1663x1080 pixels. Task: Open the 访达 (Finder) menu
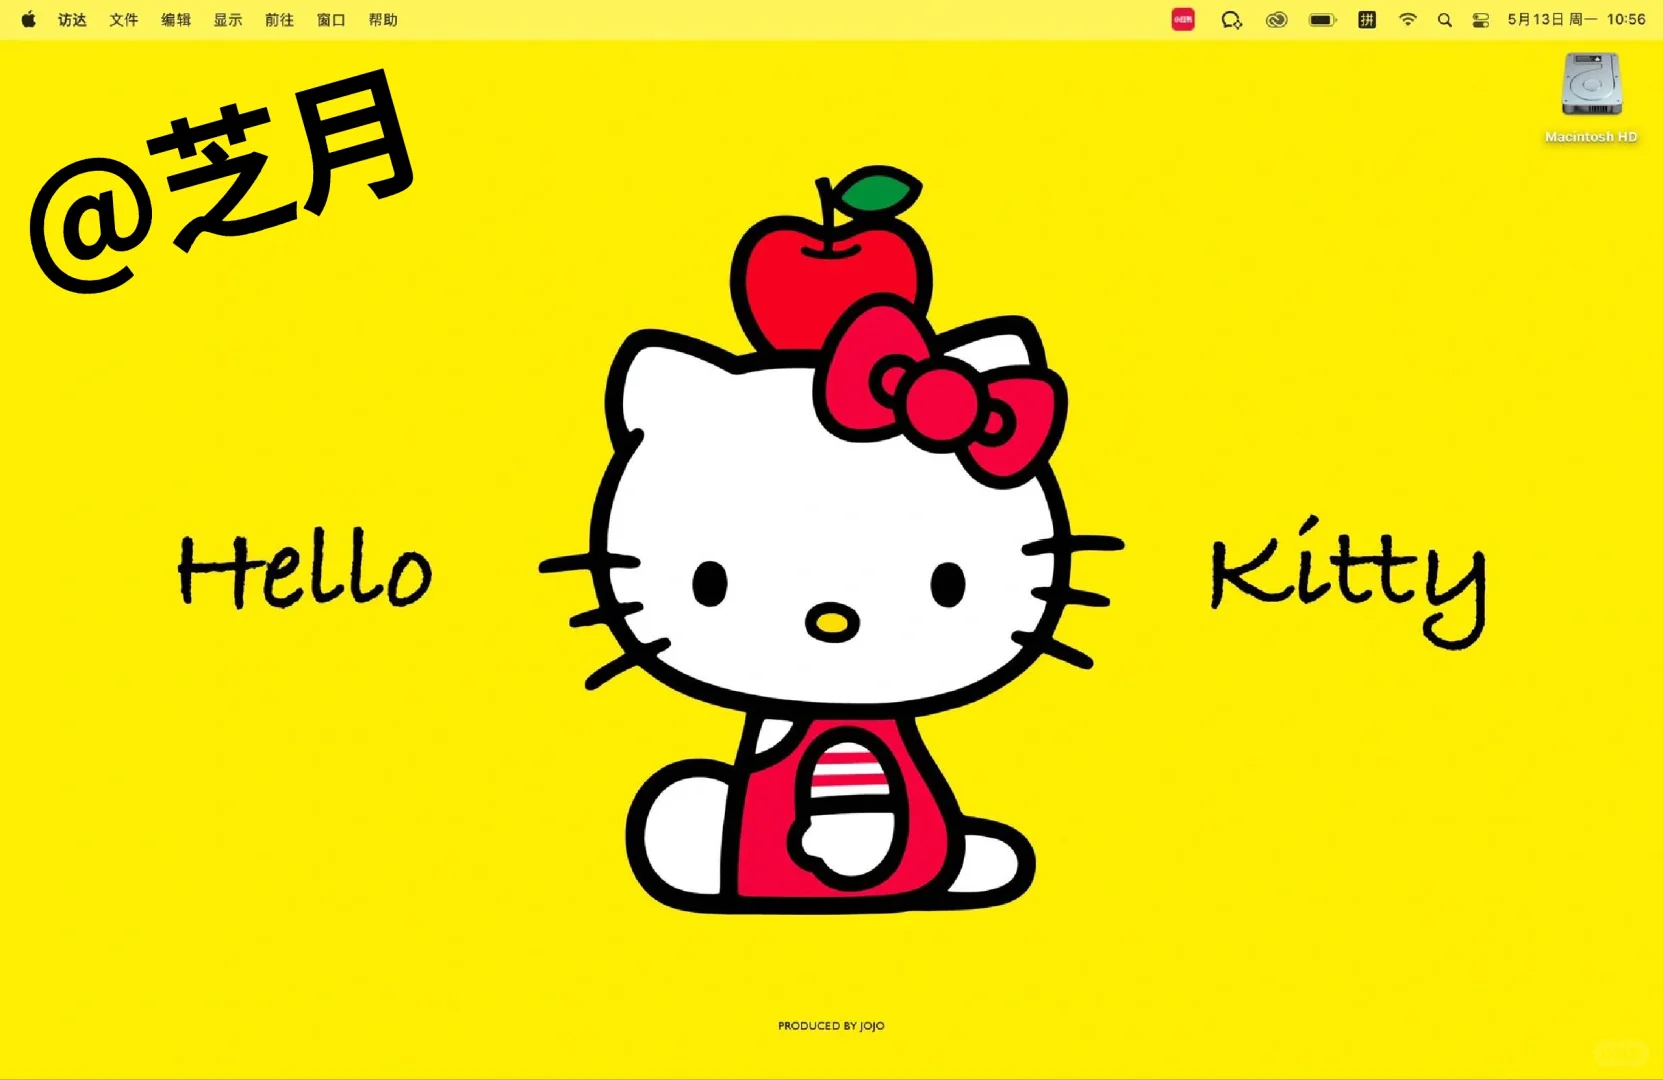72,20
